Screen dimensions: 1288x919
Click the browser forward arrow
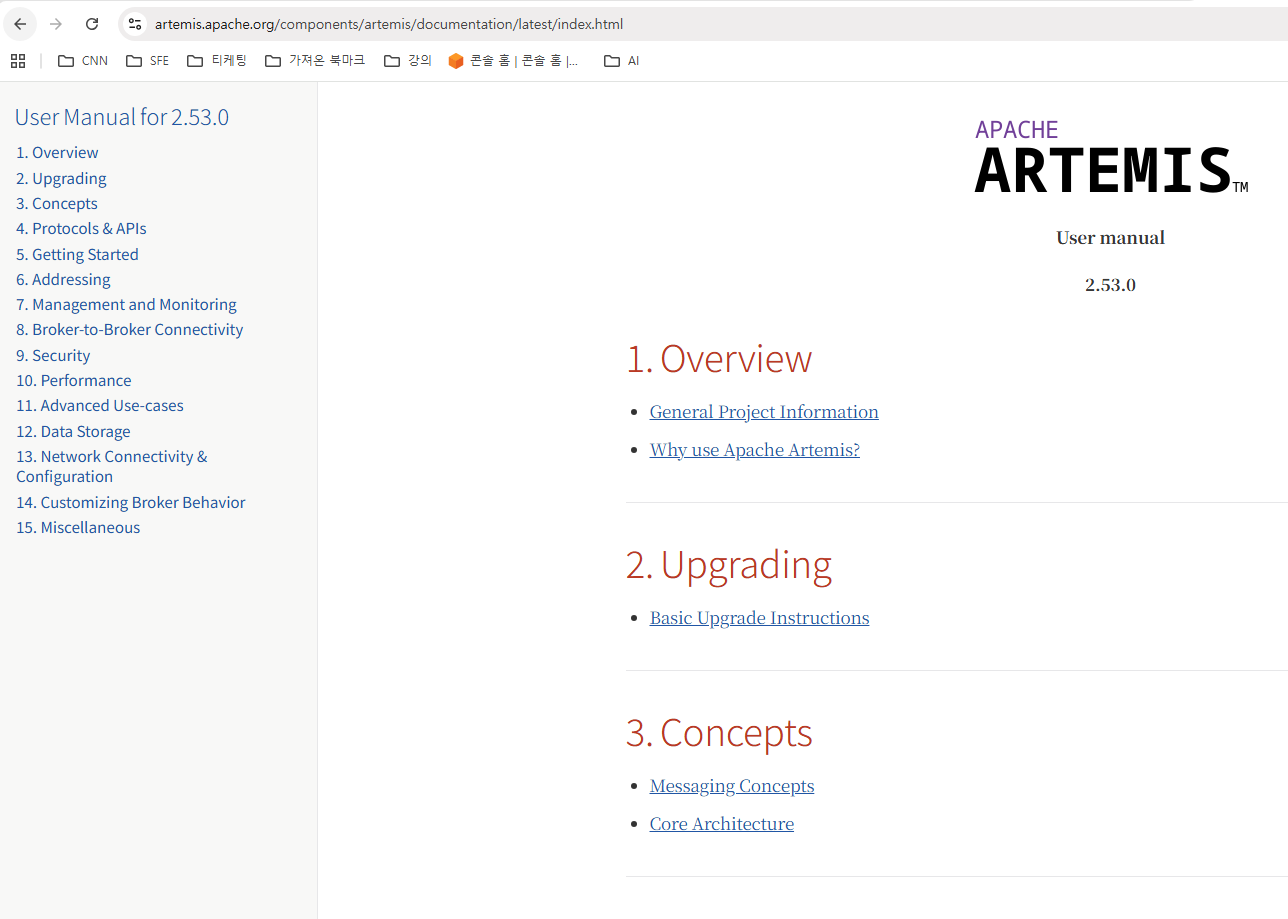[56, 24]
